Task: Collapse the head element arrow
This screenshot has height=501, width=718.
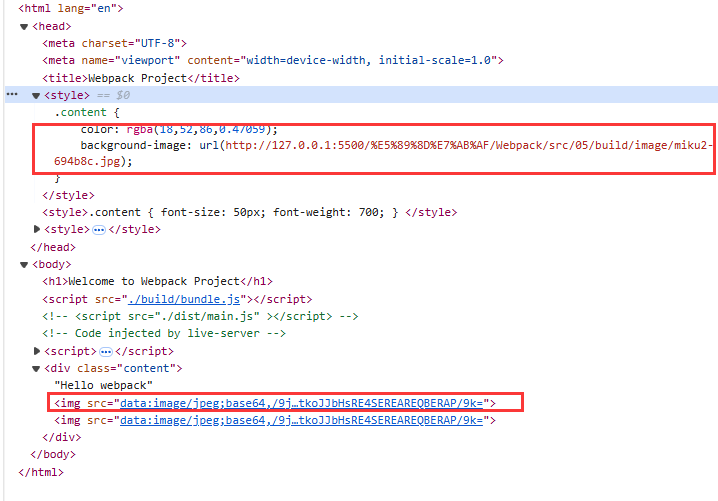Action: tap(25, 26)
